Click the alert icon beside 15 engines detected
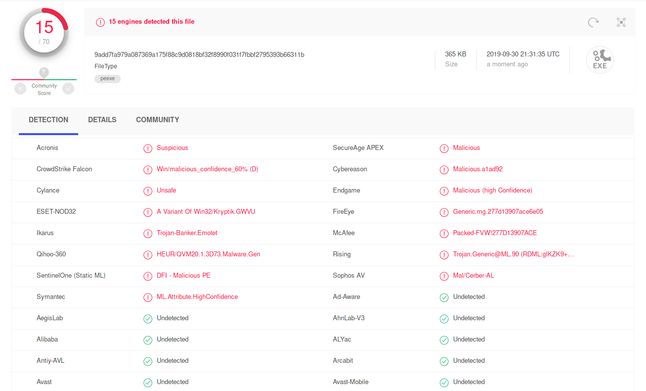 [100, 22]
